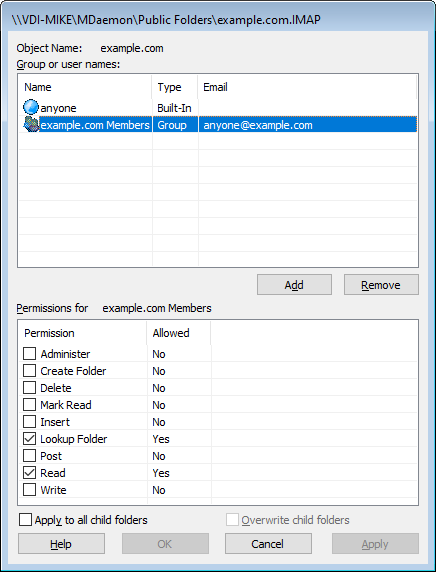
Task: Enable the Post permission checkbox
Action: [x=30, y=456]
